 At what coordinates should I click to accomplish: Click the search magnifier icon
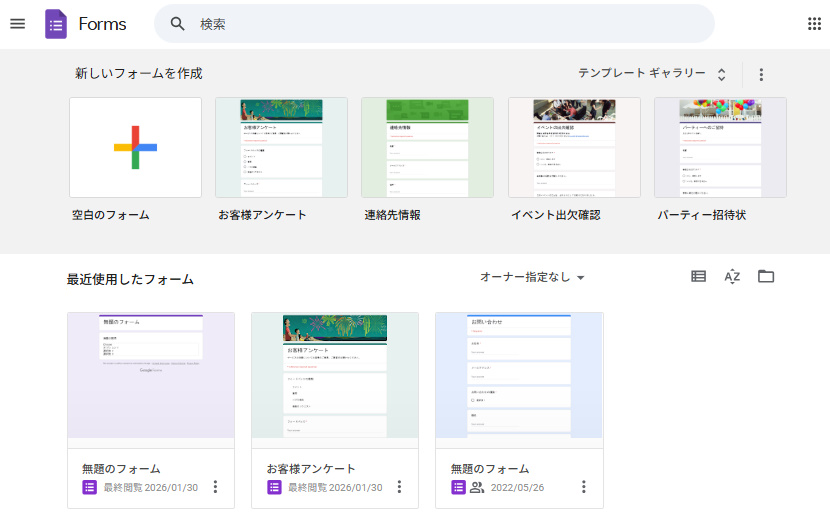178,24
